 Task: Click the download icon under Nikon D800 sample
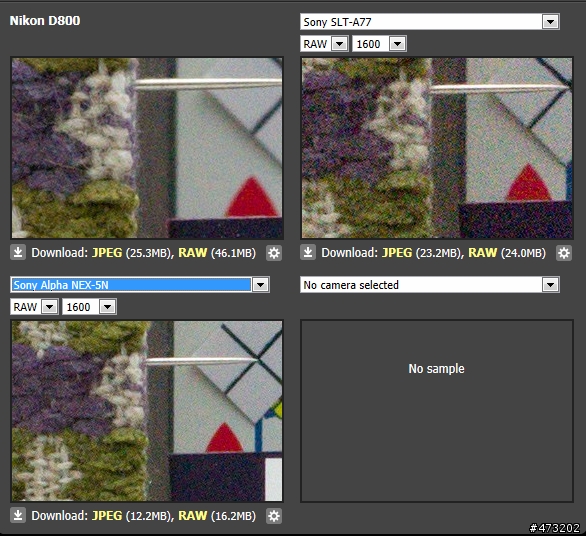coord(18,253)
